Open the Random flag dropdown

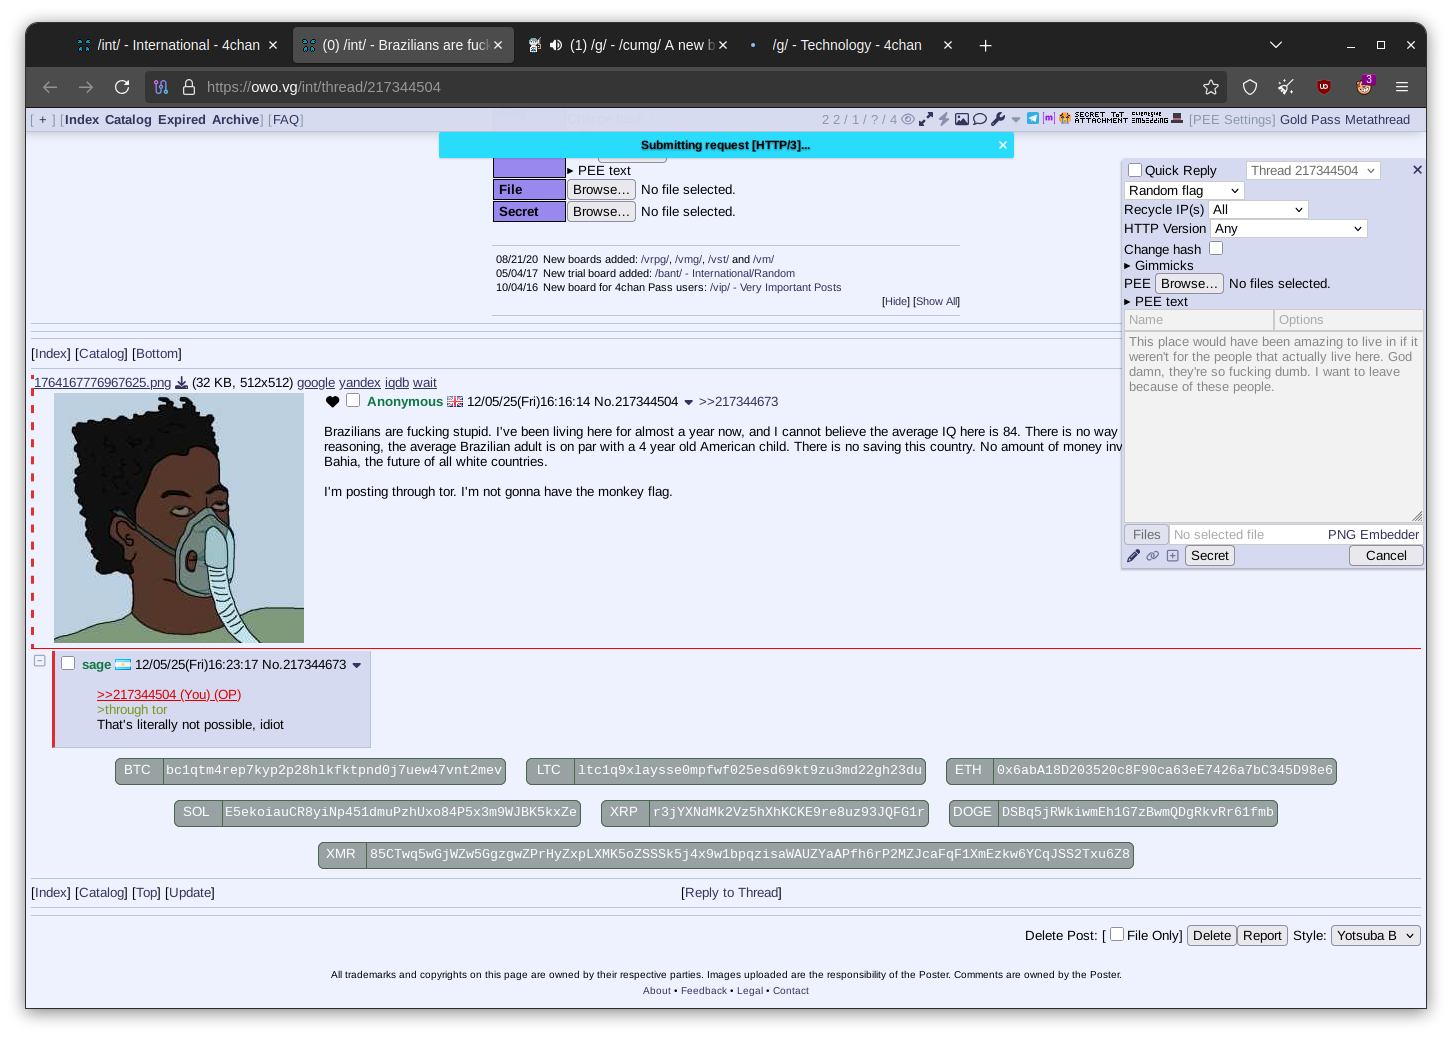(1184, 191)
